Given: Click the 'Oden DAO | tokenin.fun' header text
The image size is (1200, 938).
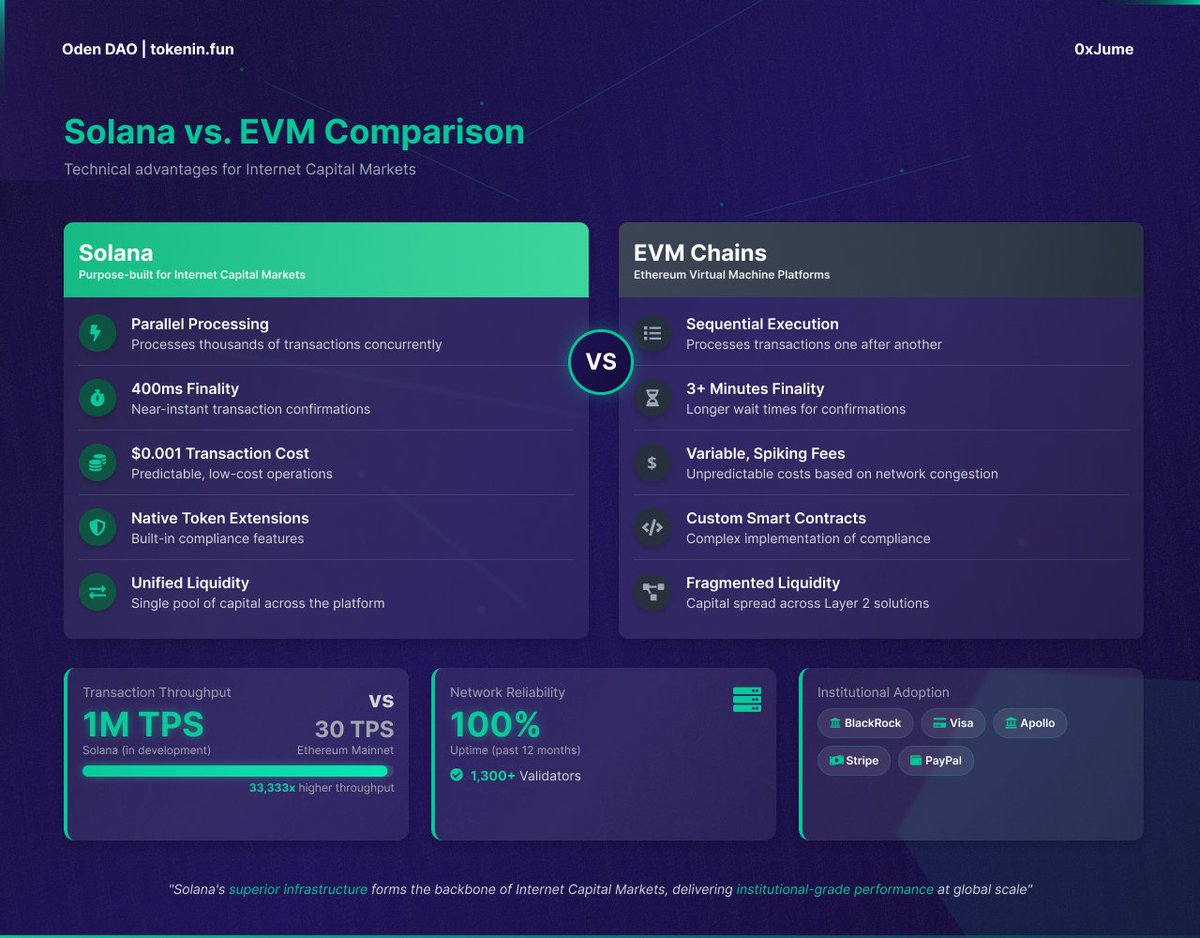Looking at the screenshot, I should point(148,49).
